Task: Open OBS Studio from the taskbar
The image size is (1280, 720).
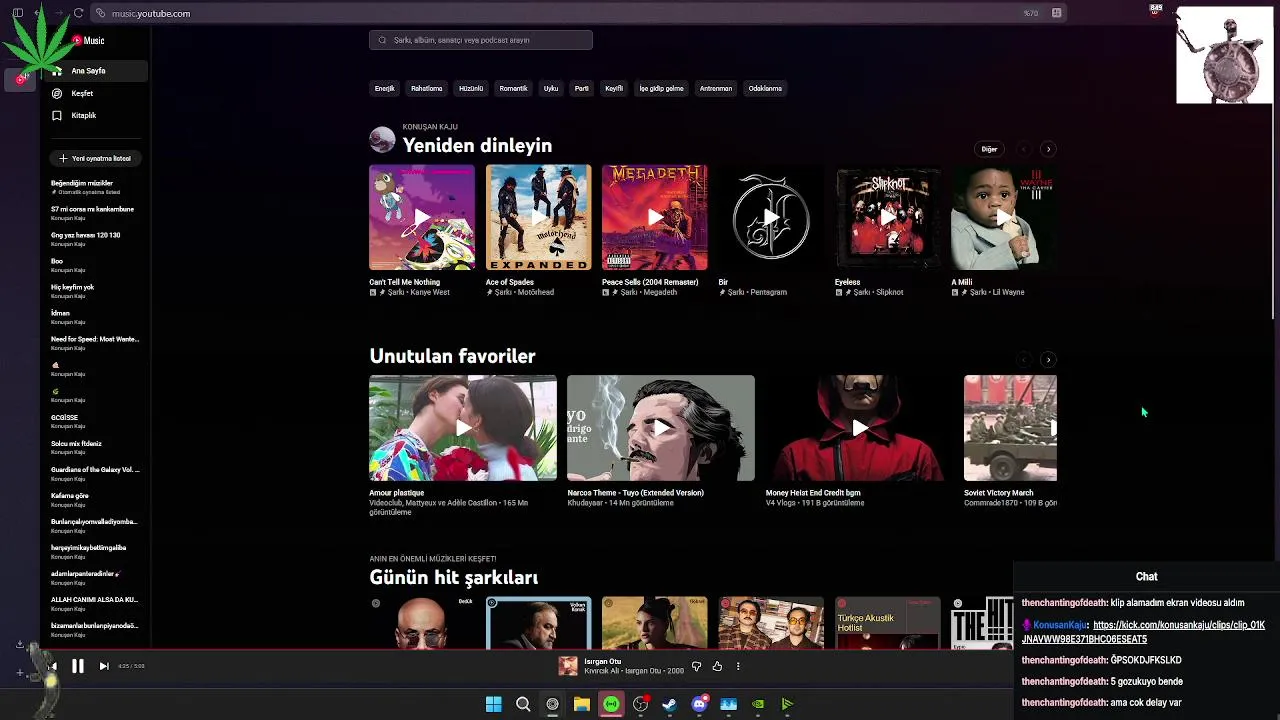Action: [640, 704]
